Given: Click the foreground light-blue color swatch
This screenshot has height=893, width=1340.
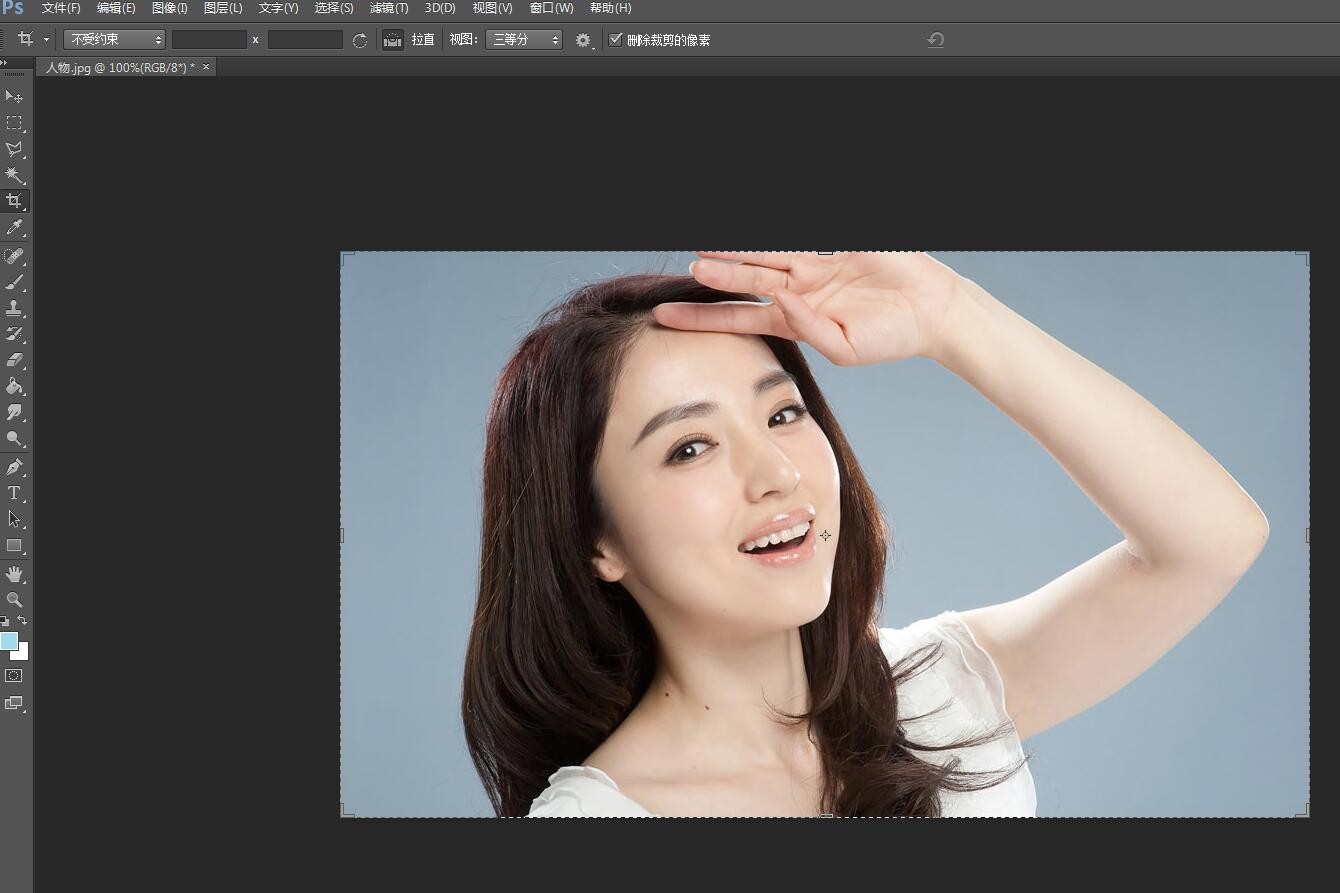Looking at the screenshot, I should (8, 640).
